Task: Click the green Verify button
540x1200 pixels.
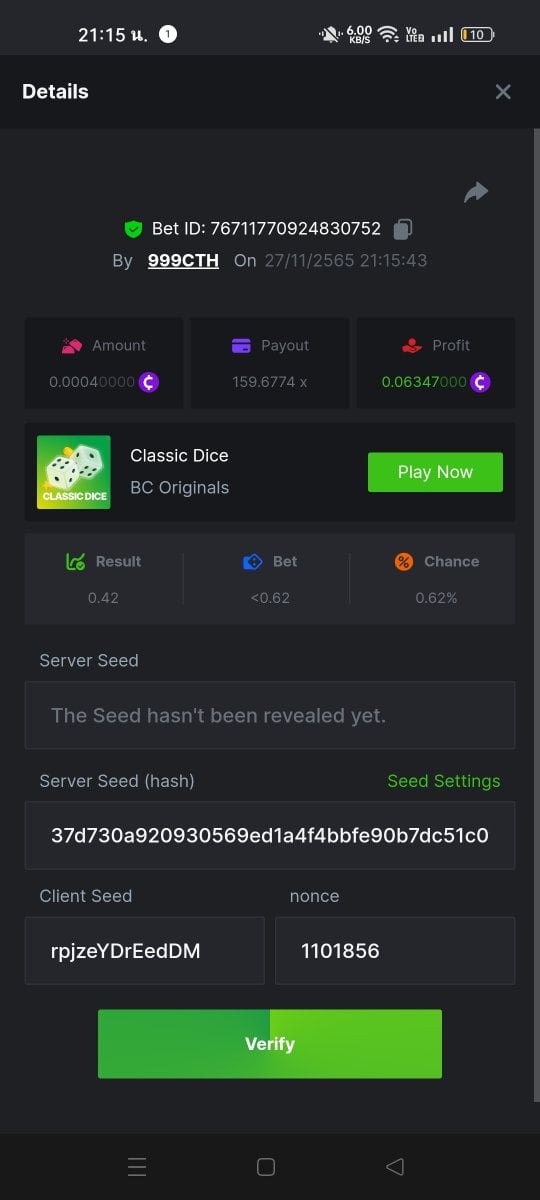Action: tap(270, 1044)
